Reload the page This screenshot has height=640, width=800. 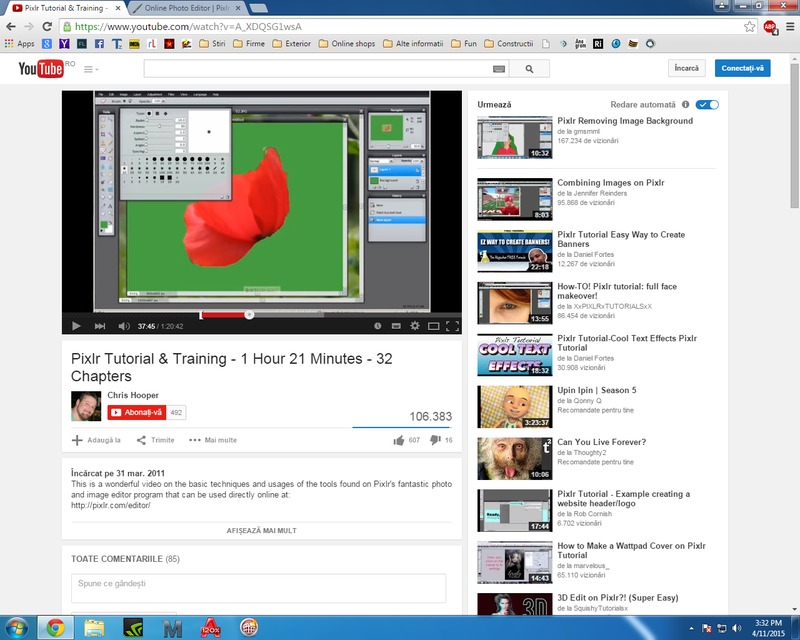(x=47, y=27)
